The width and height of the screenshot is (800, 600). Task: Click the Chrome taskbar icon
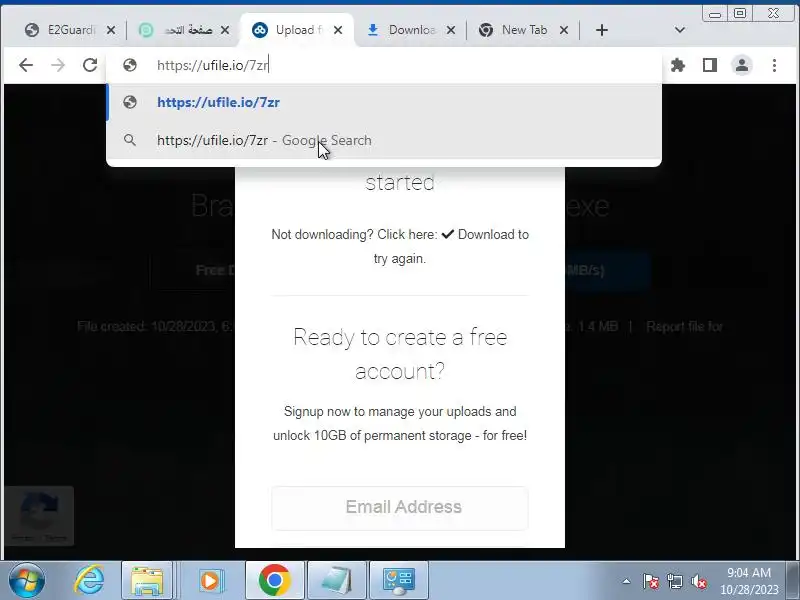click(275, 581)
